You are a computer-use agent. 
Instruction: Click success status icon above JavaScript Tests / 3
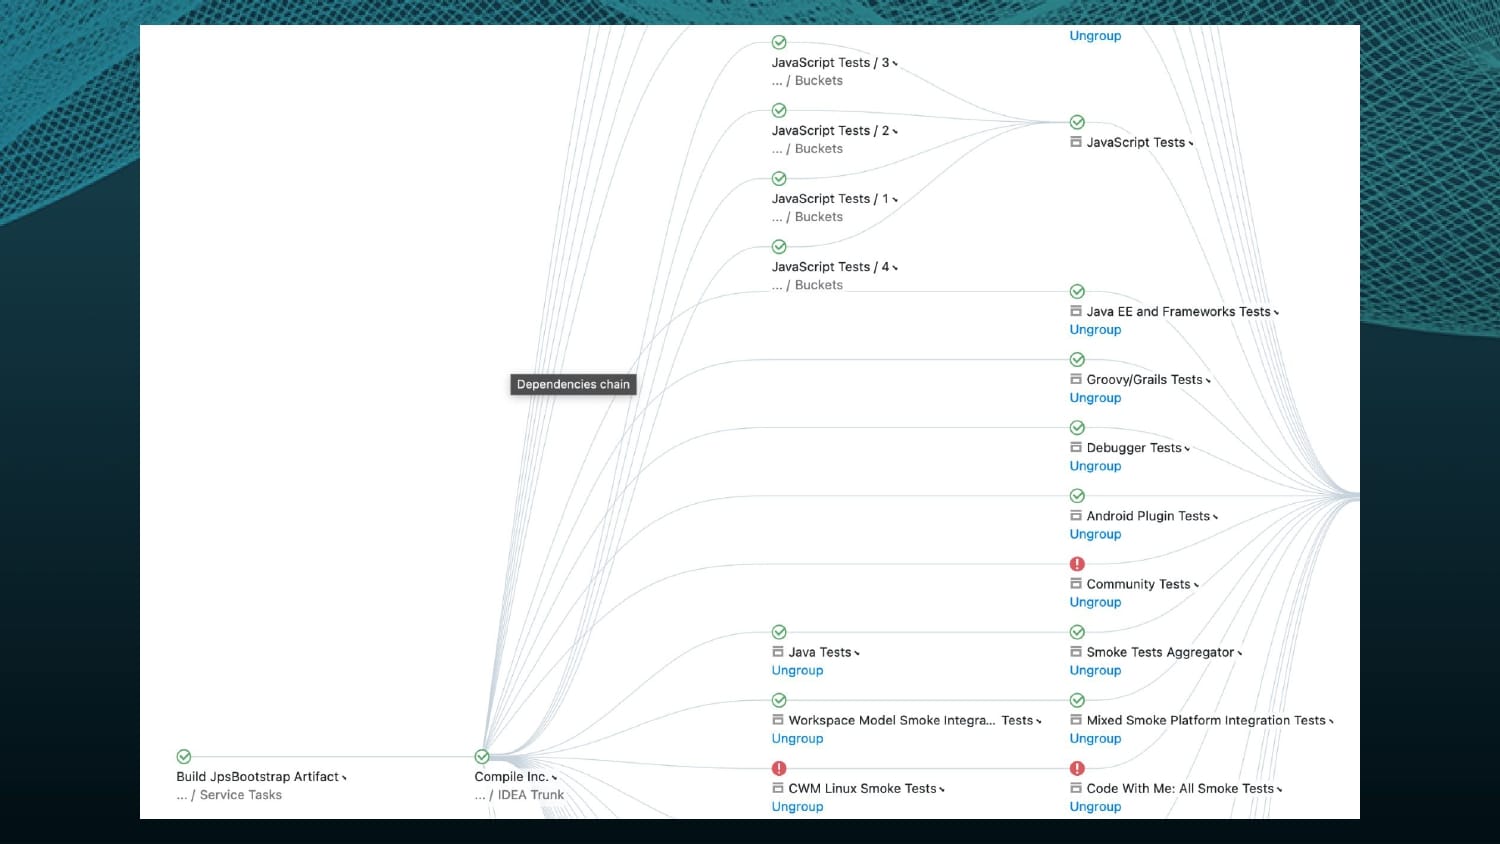coord(779,43)
